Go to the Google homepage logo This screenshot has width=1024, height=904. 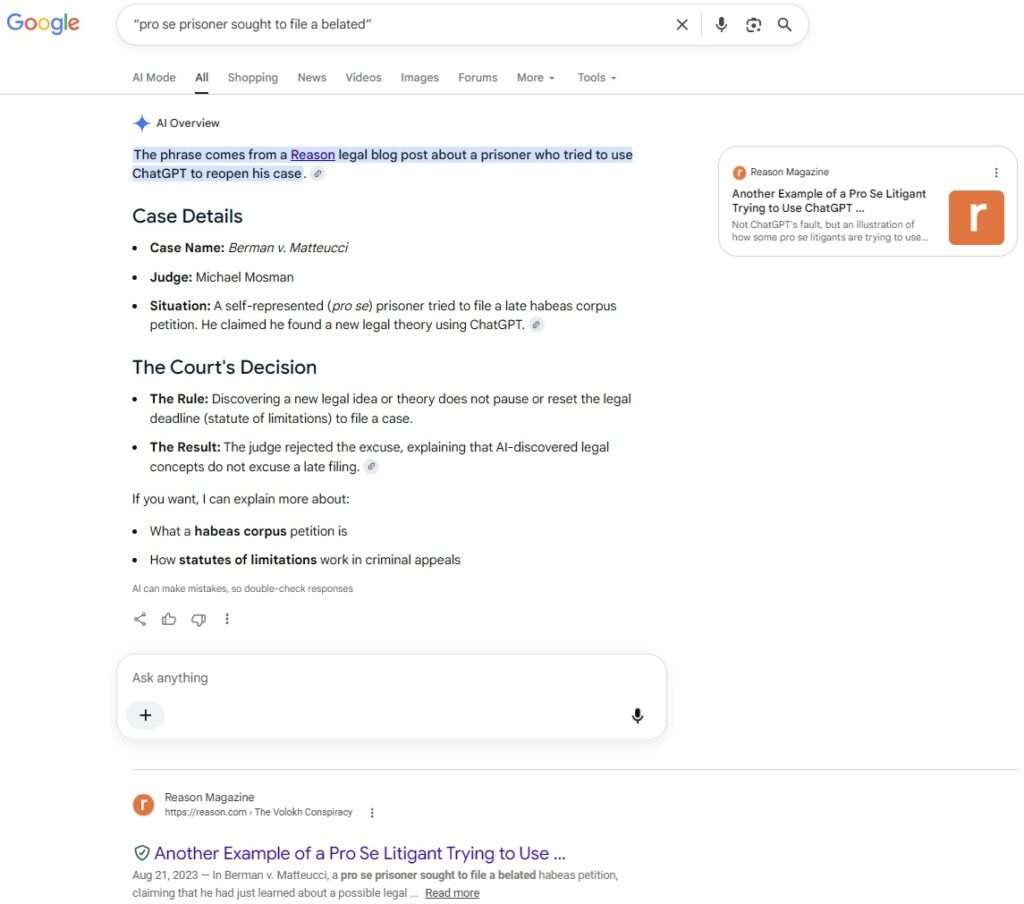pyautogui.click(x=43, y=24)
